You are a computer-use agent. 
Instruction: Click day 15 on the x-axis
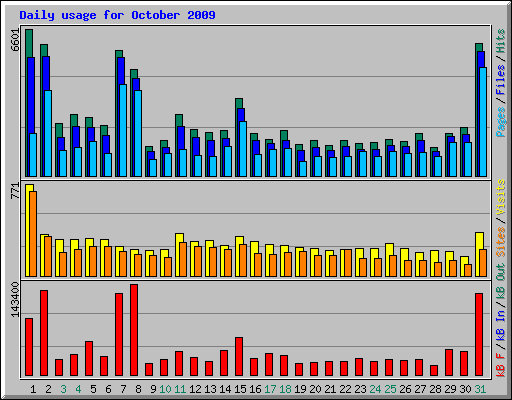coord(240,389)
